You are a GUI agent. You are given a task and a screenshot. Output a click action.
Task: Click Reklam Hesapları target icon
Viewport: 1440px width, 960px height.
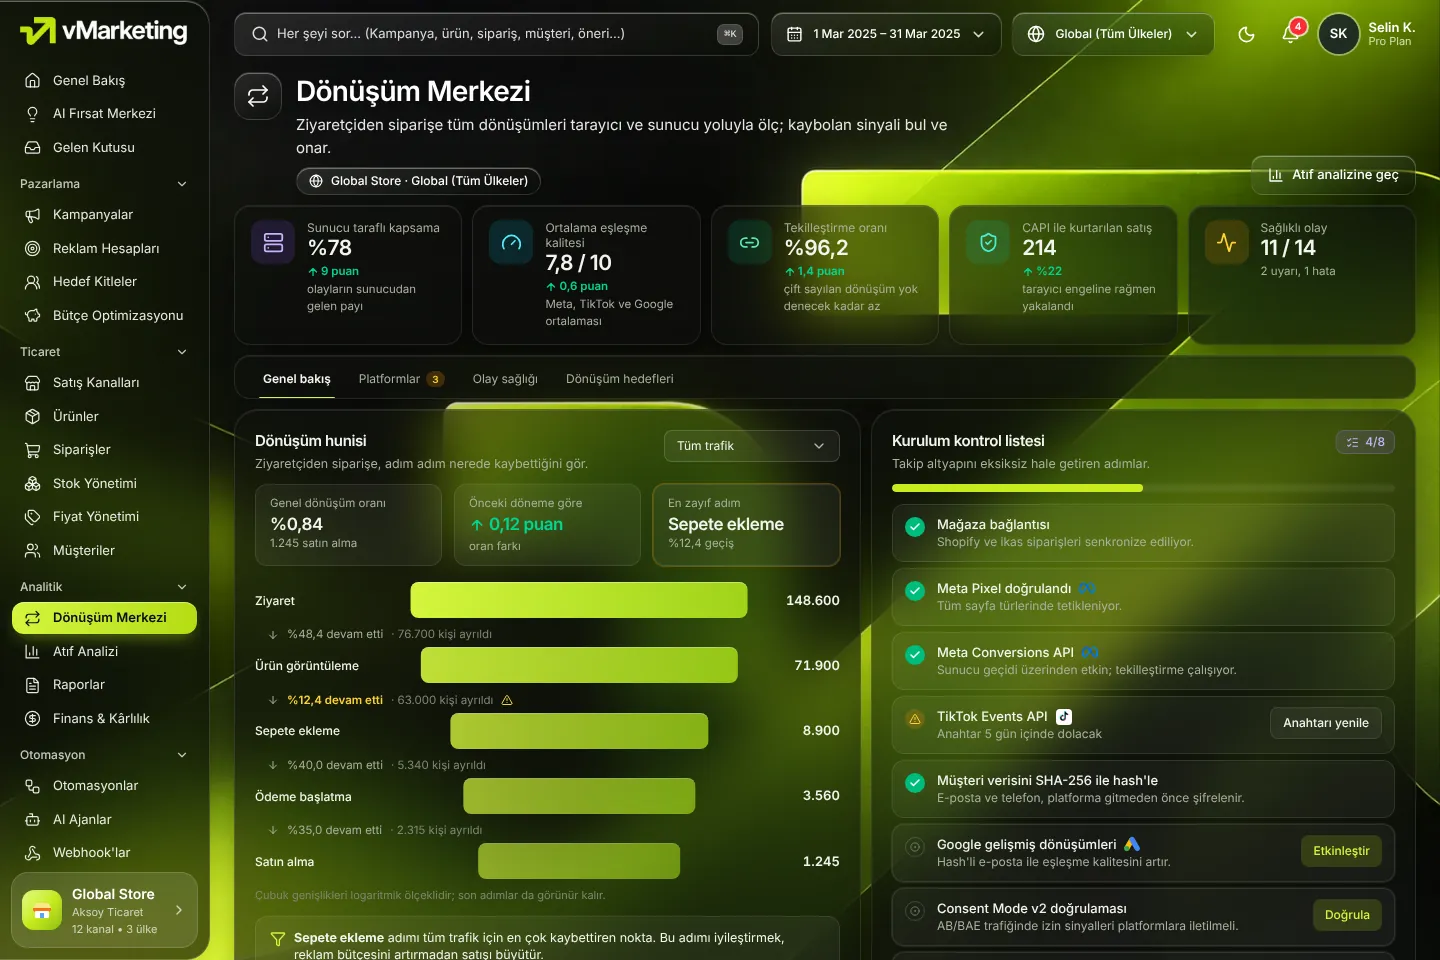pos(33,249)
